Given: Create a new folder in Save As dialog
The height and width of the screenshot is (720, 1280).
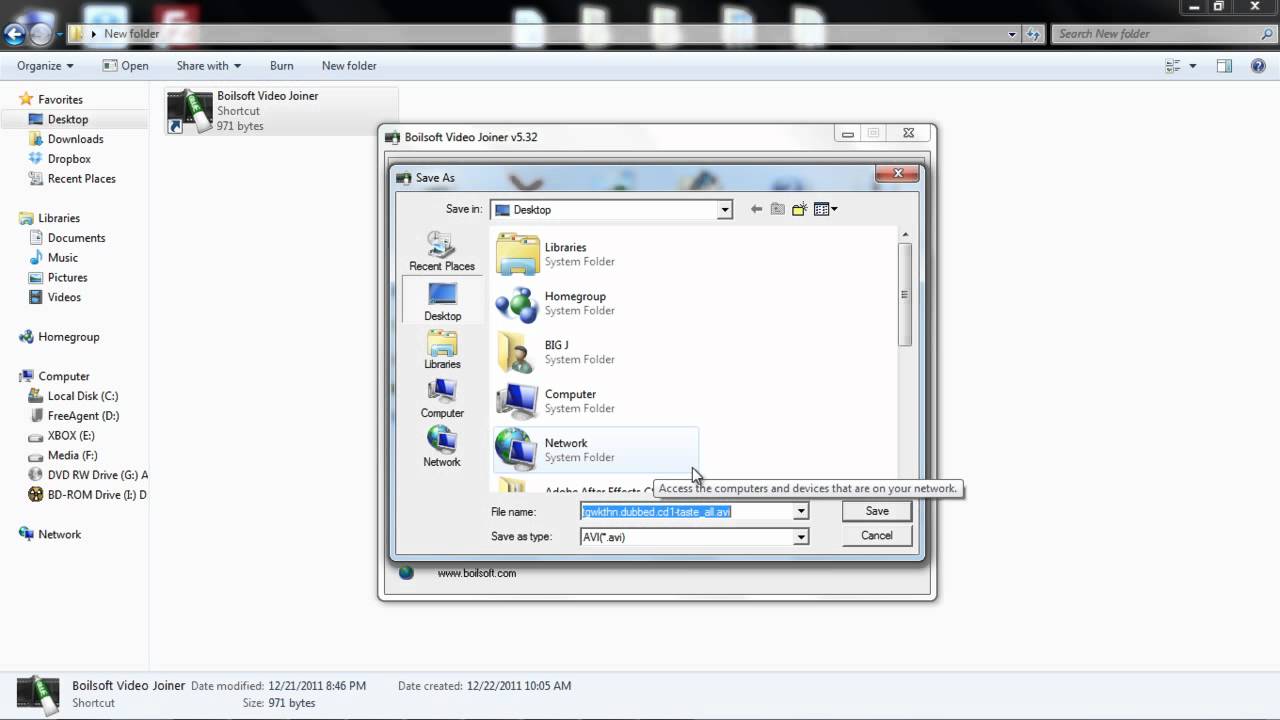Looking at the screenshot, I should [x=799, y=209].
